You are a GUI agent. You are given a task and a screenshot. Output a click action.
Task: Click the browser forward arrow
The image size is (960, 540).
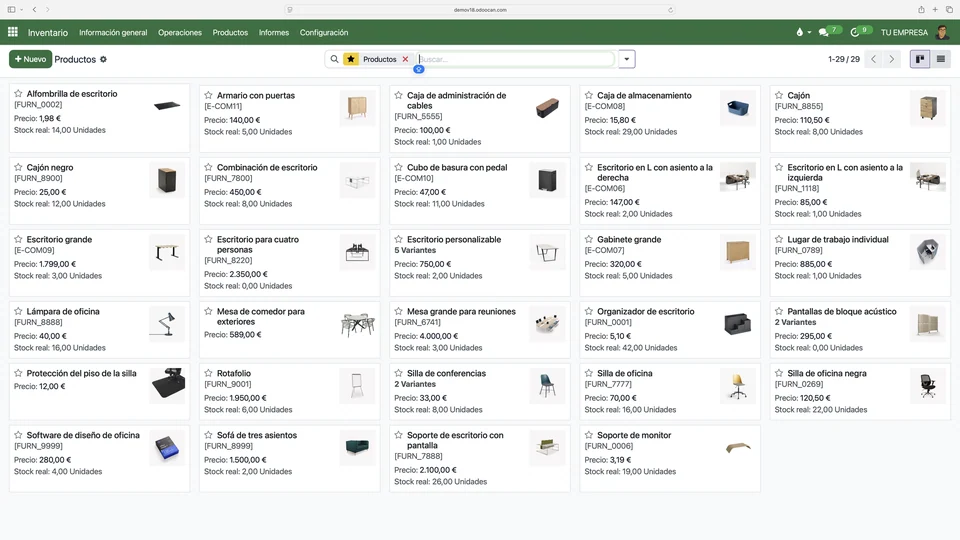48,9
